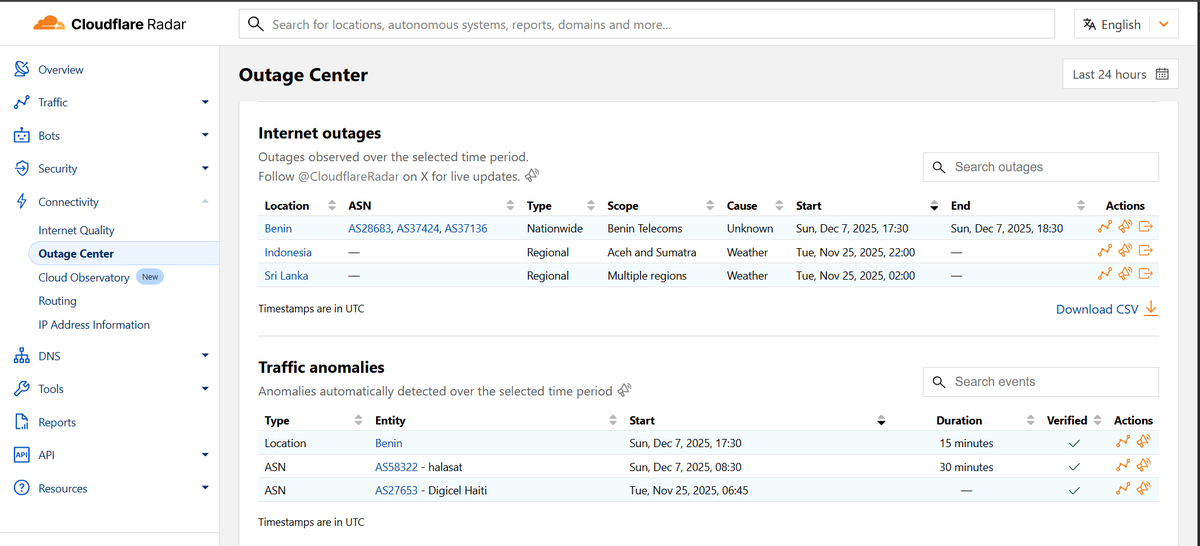Click the export icon in Benin outage row
This screenshot has height=546, width=1200.
coord(1147,228)
